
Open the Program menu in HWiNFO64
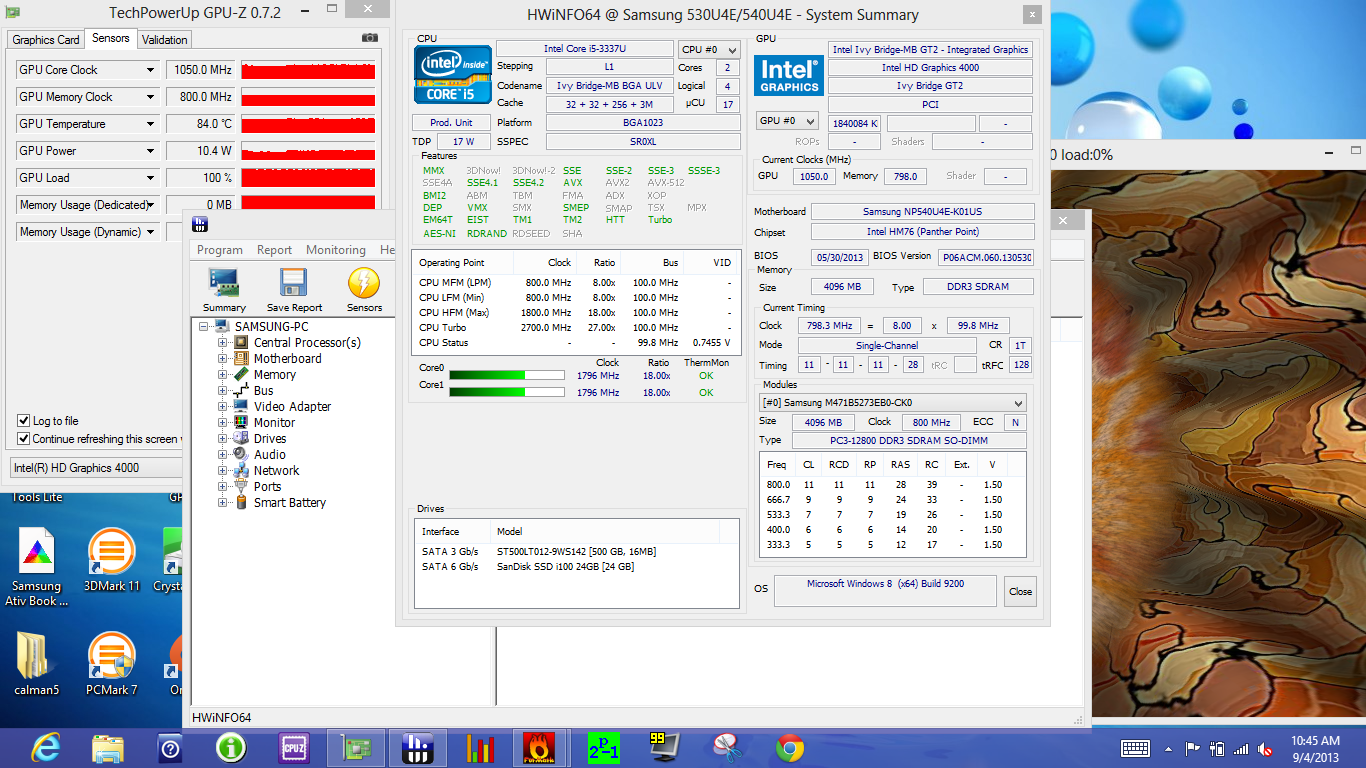coord(220,250)
